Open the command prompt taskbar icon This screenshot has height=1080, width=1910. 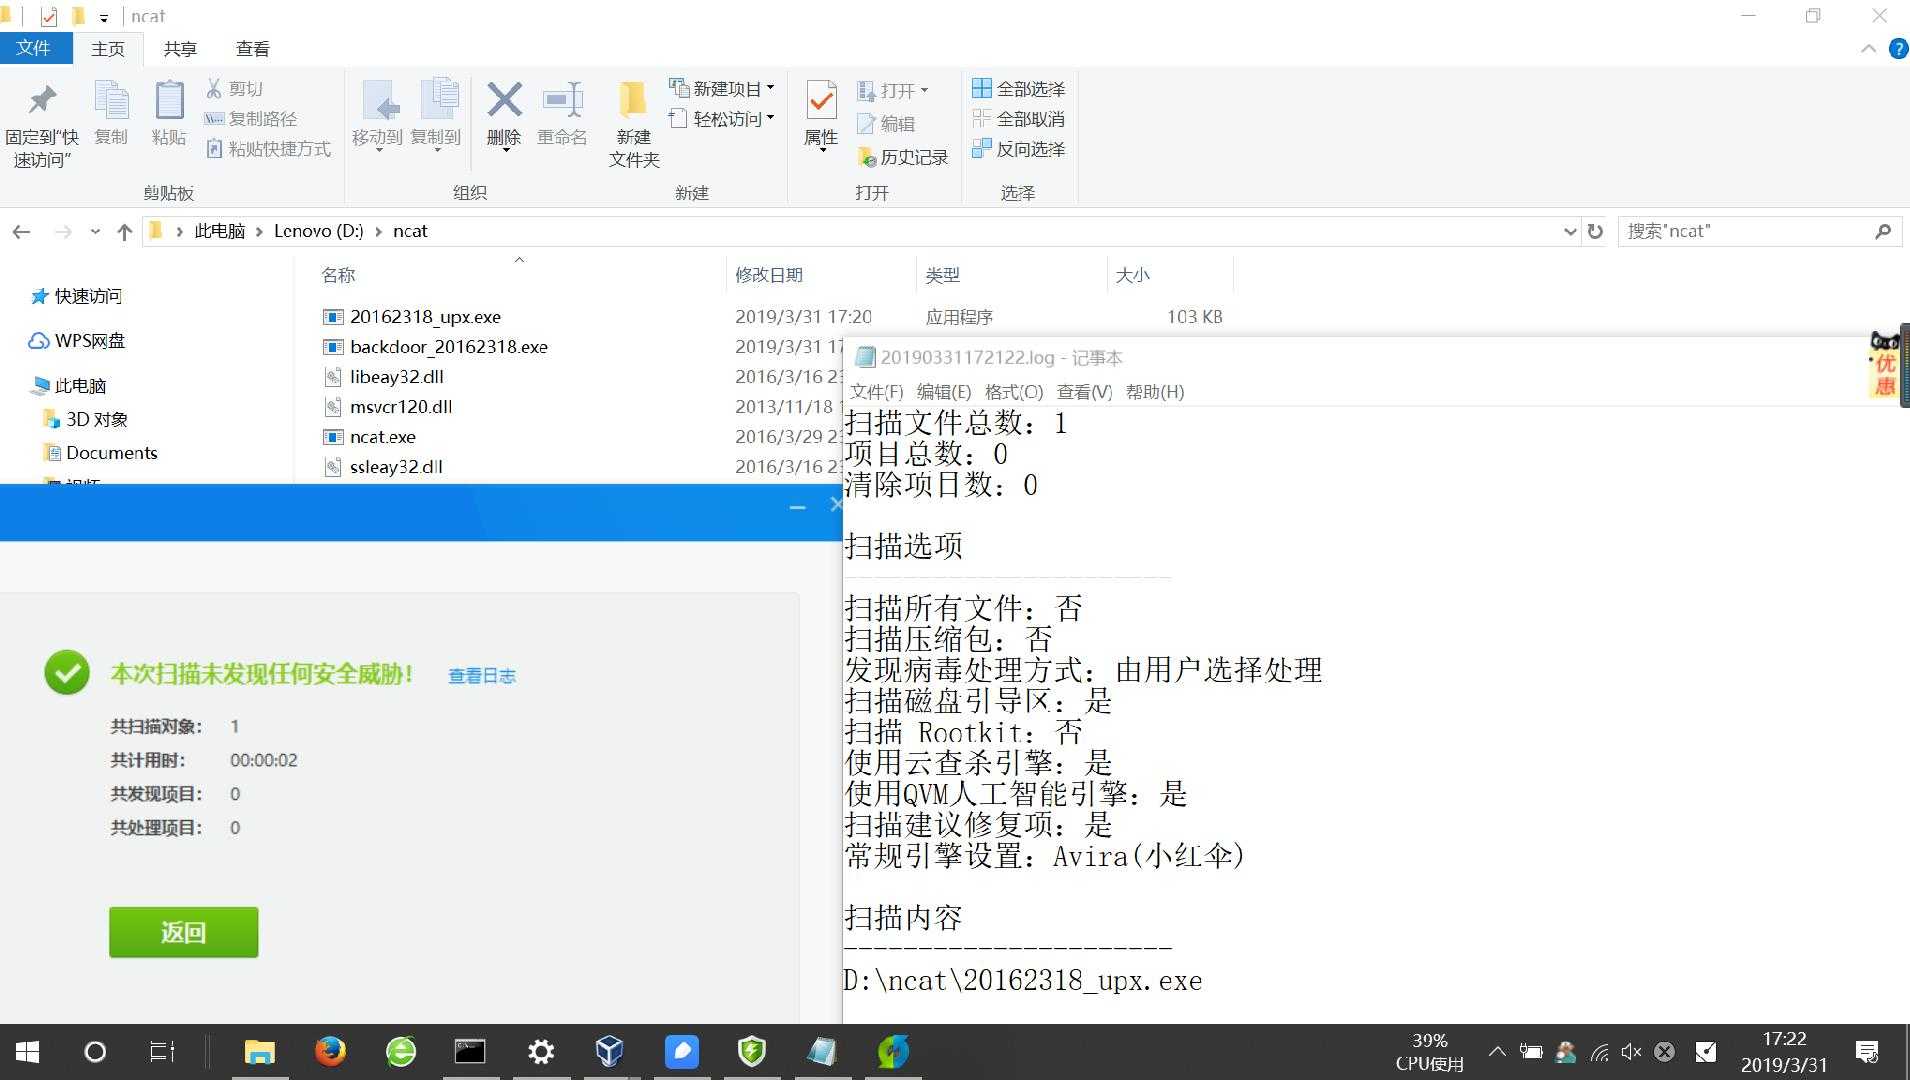pyautogui.click(x=470, y=1052)
